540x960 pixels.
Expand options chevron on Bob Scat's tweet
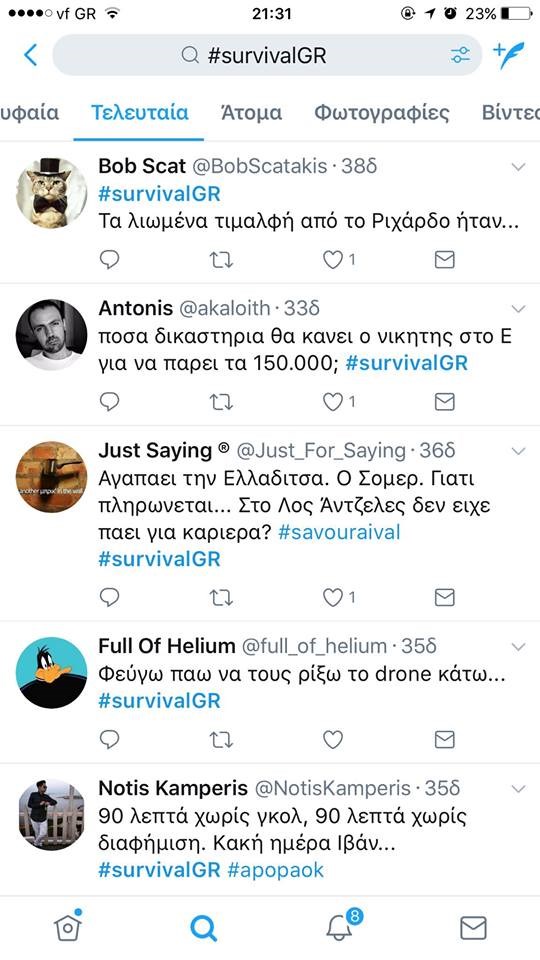click(519, 167)
